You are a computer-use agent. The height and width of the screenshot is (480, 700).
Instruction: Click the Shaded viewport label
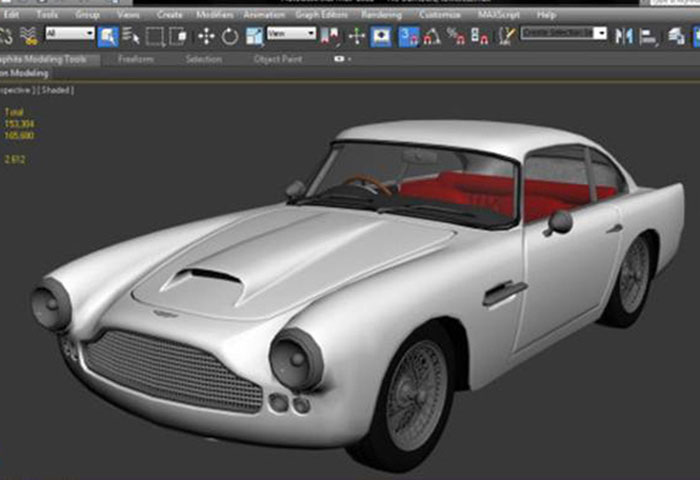[x=58, y=90]
